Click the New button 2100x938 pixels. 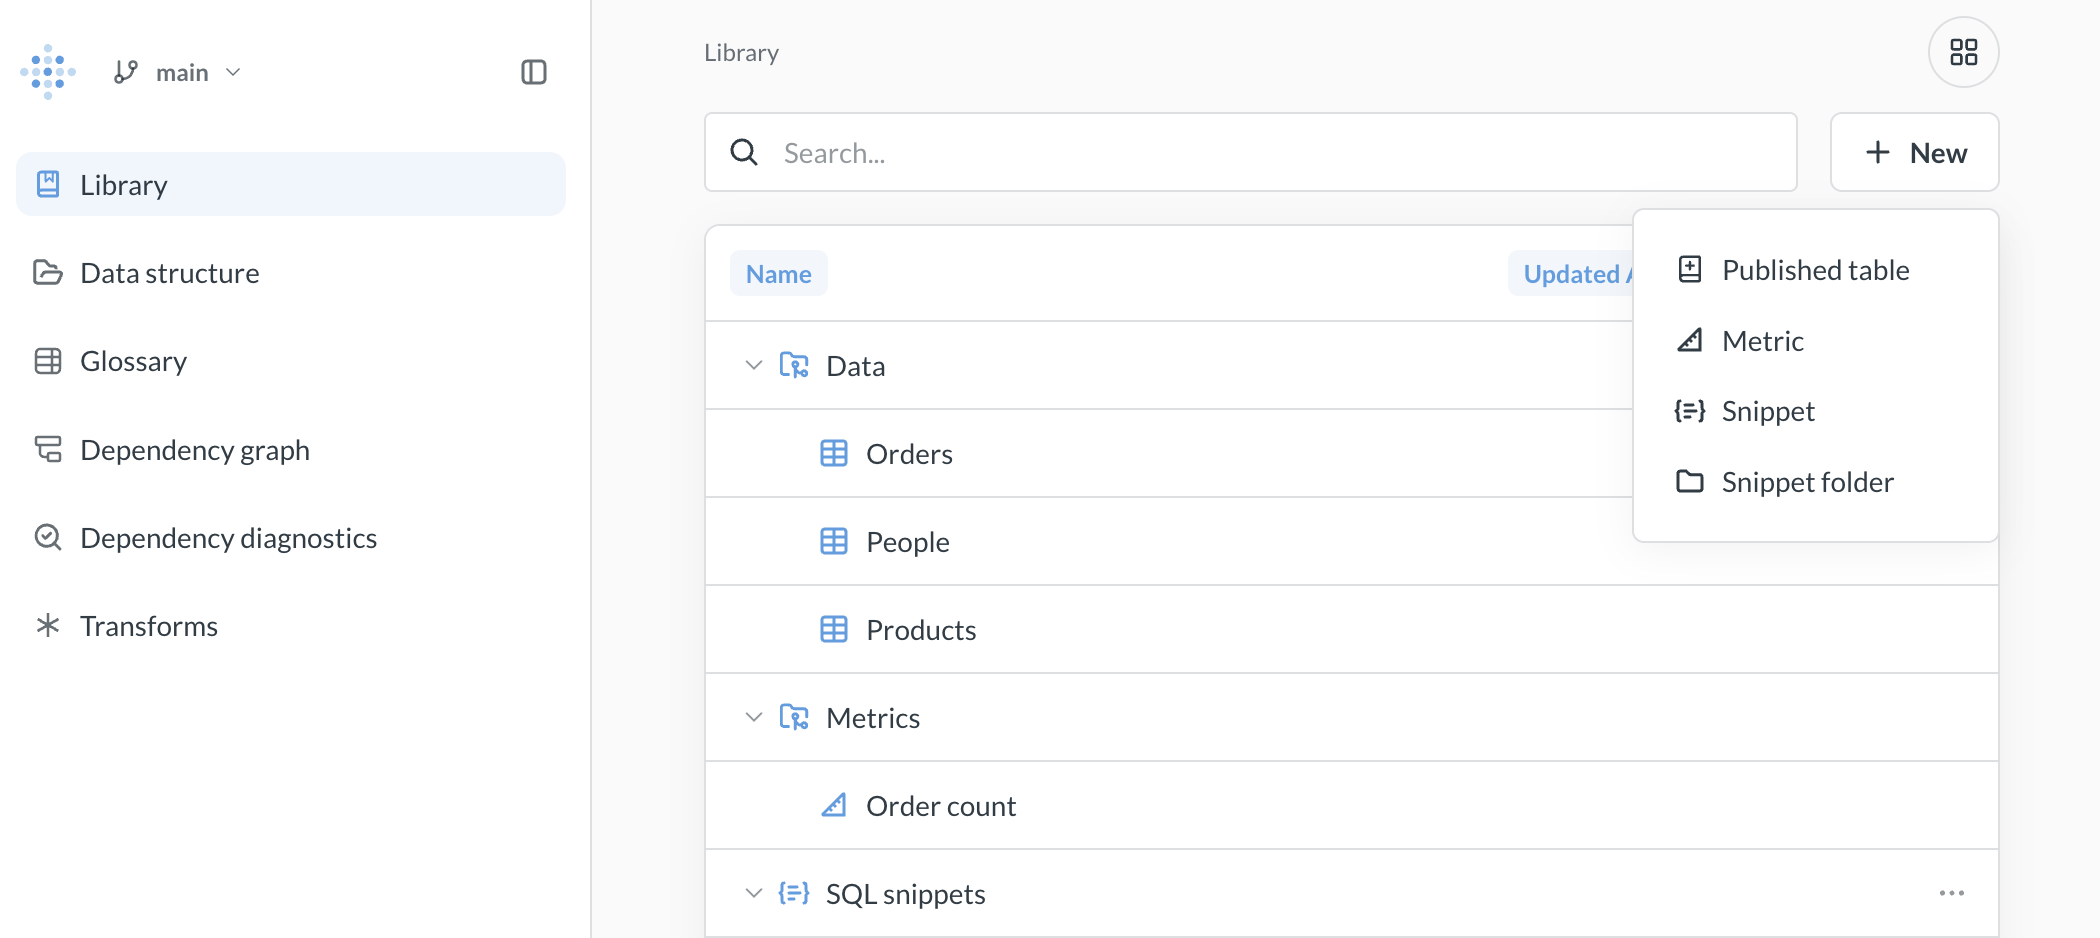pos(1914,152)
